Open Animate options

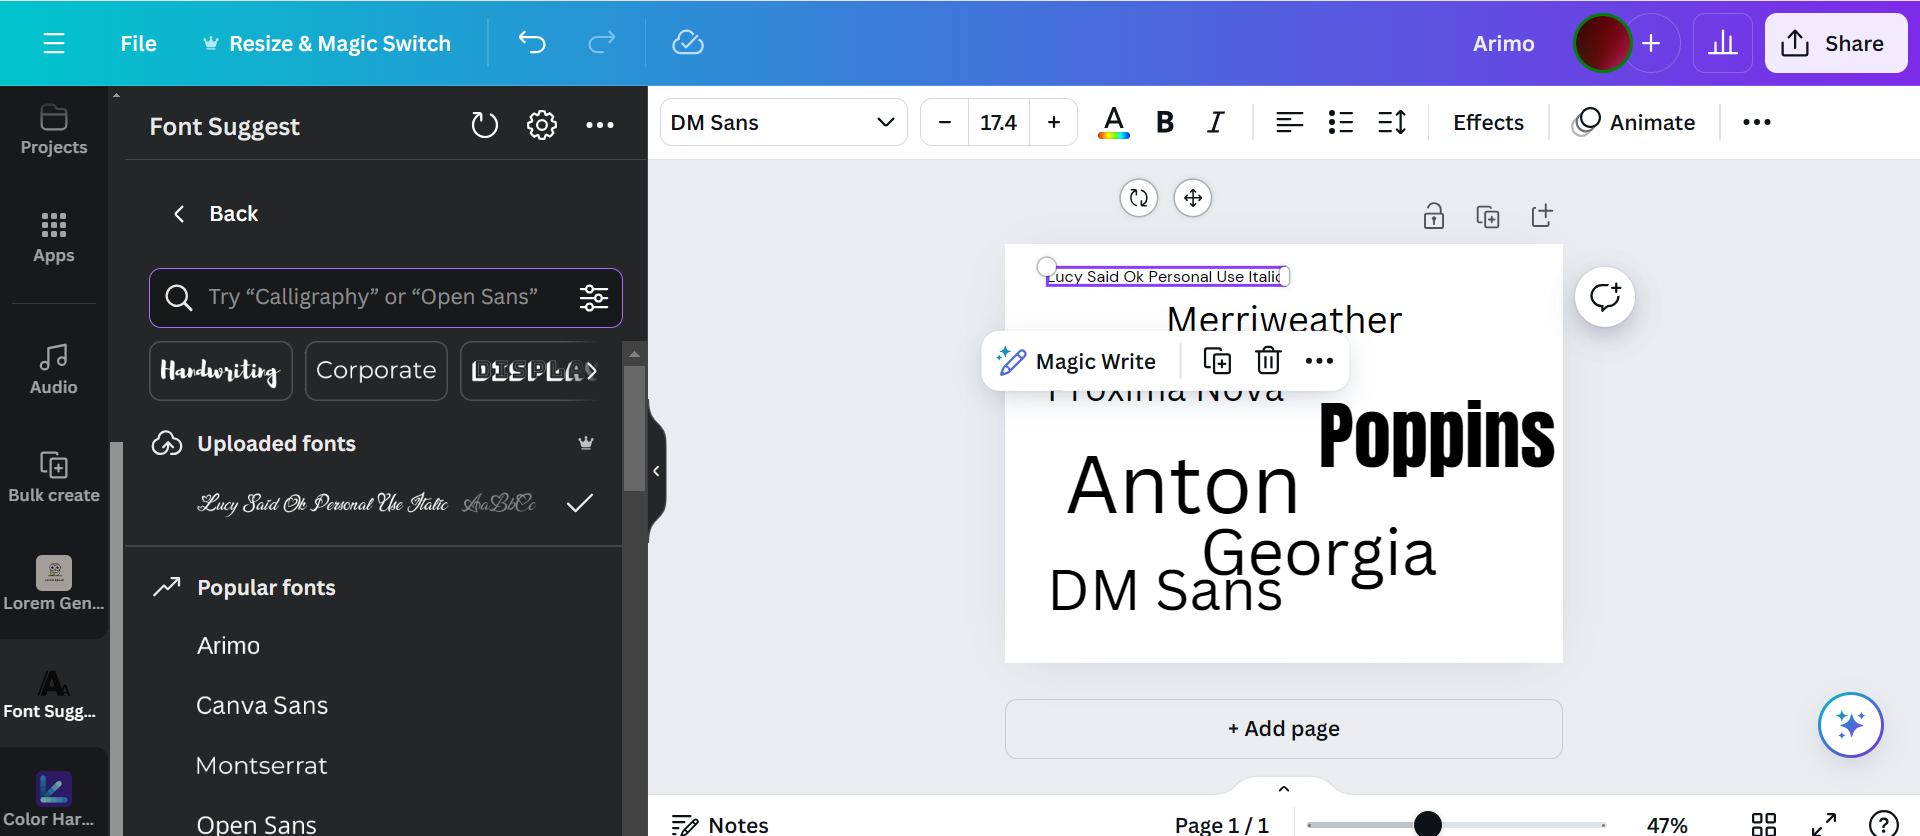[1634, 122]
